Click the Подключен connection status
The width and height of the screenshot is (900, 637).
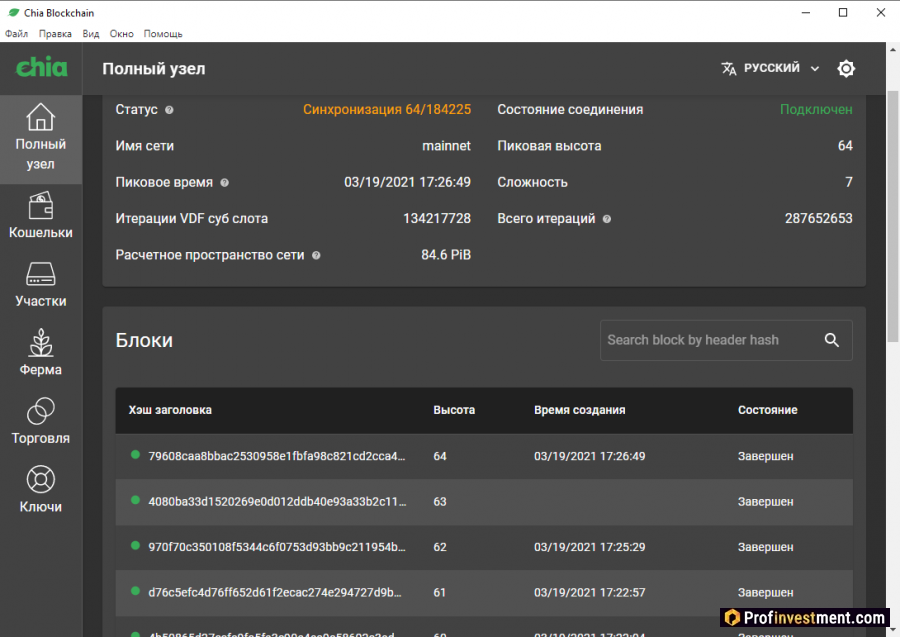816,110
